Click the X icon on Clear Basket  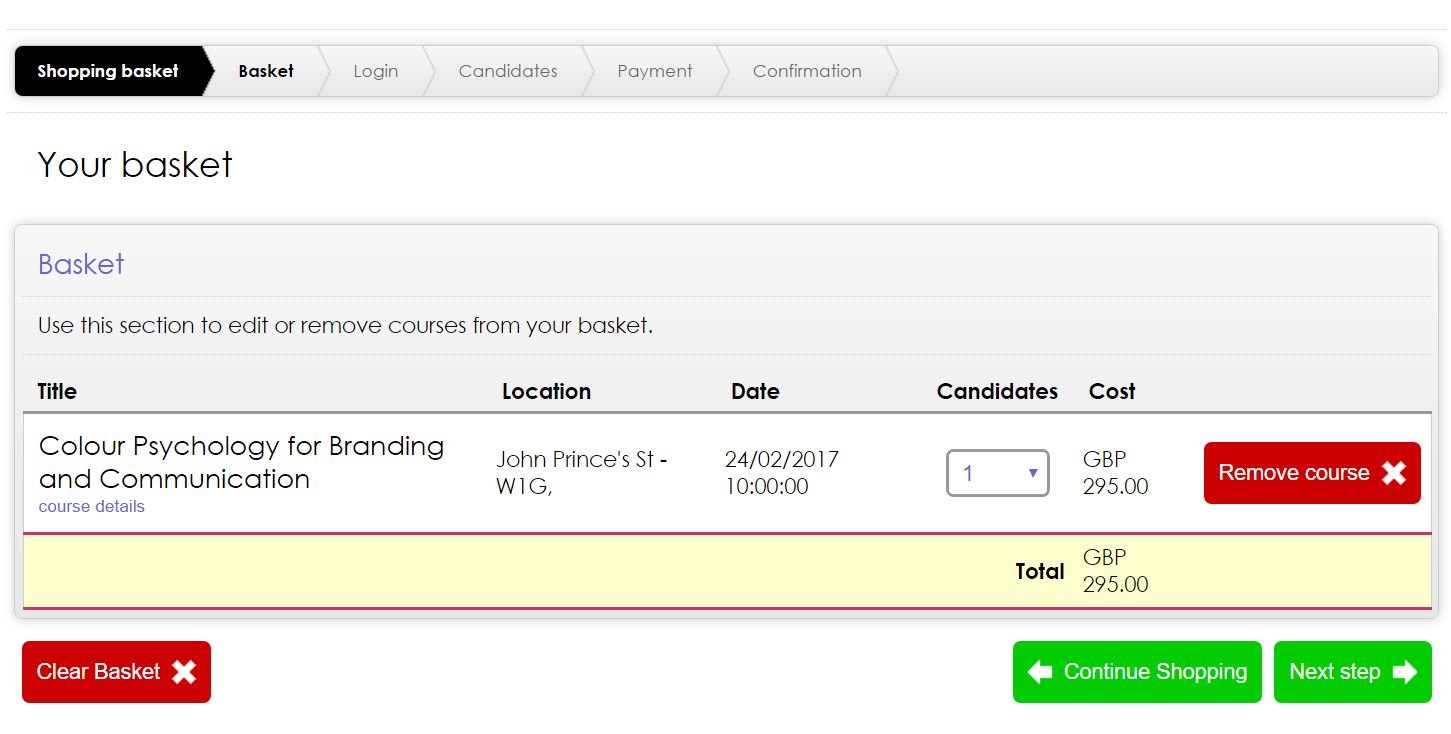point(184,672)
